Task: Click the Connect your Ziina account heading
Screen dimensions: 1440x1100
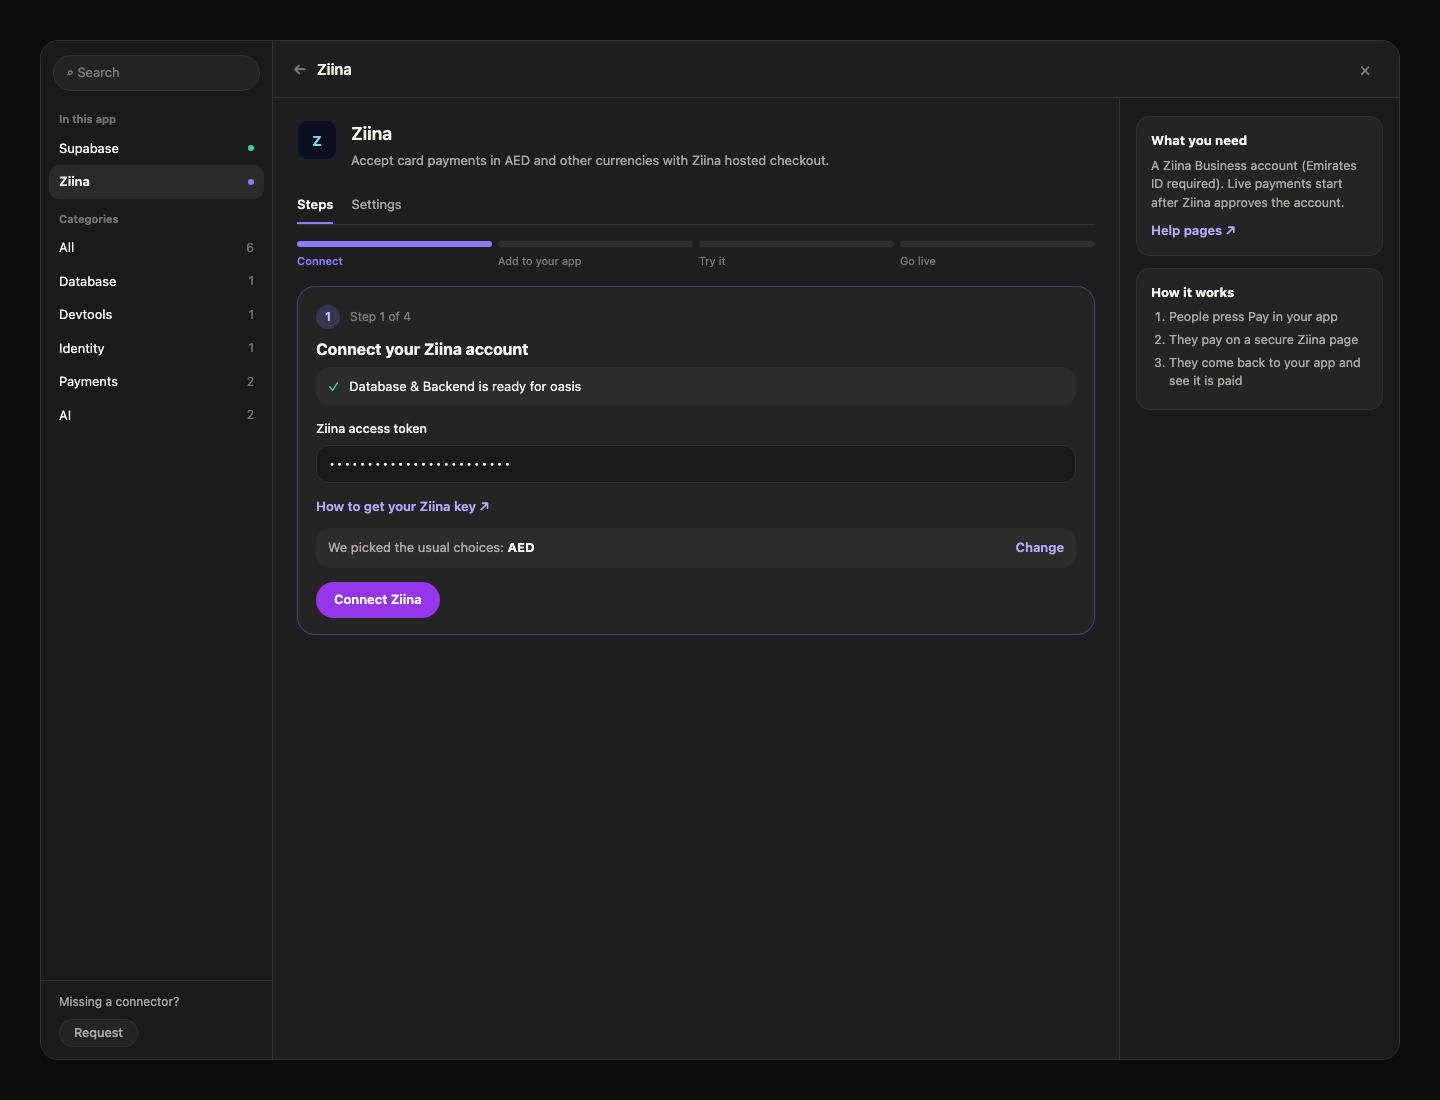Action: click(422, 350)
